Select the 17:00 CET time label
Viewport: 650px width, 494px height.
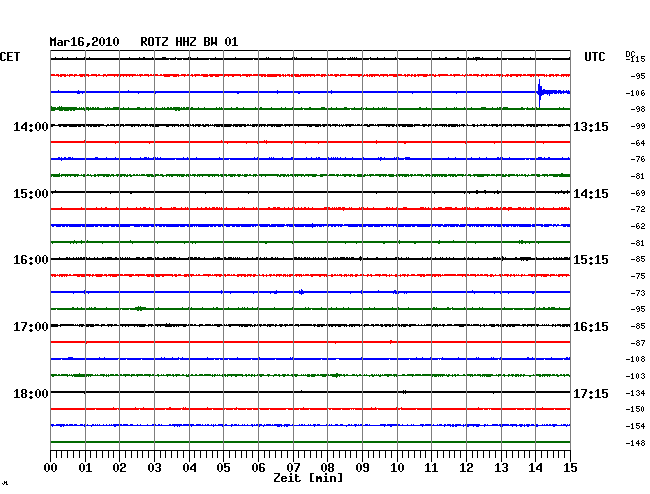pyautogui.click(x=31, y=327)
